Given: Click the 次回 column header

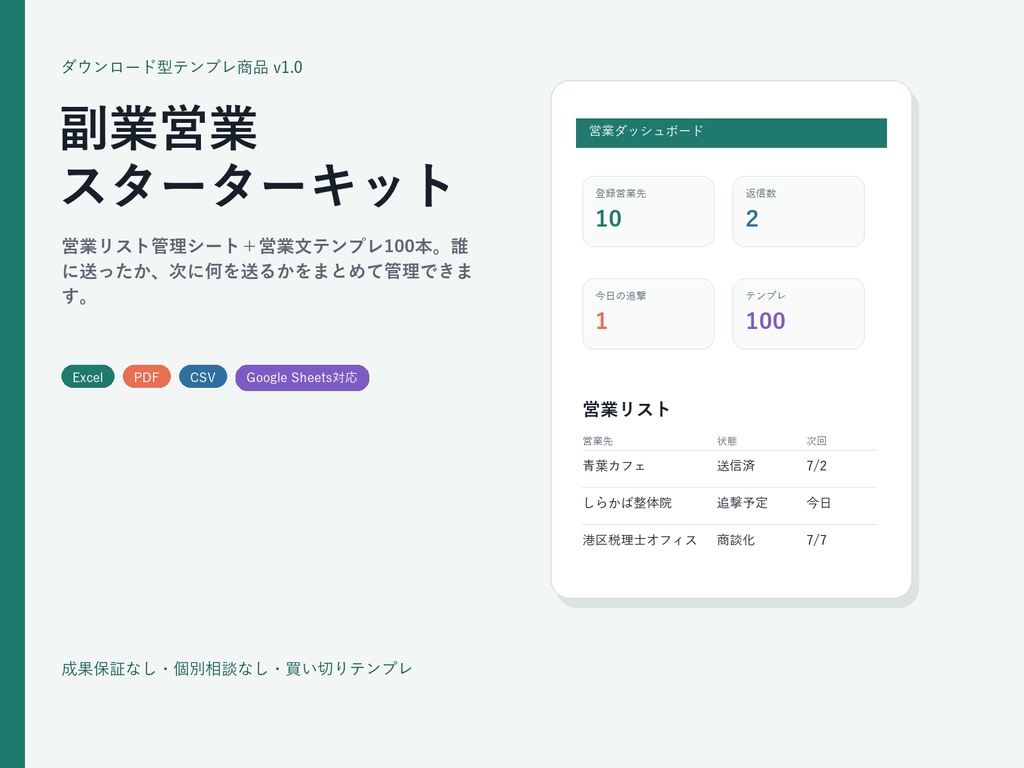Looking at the screenshot, I should point(816,441).
